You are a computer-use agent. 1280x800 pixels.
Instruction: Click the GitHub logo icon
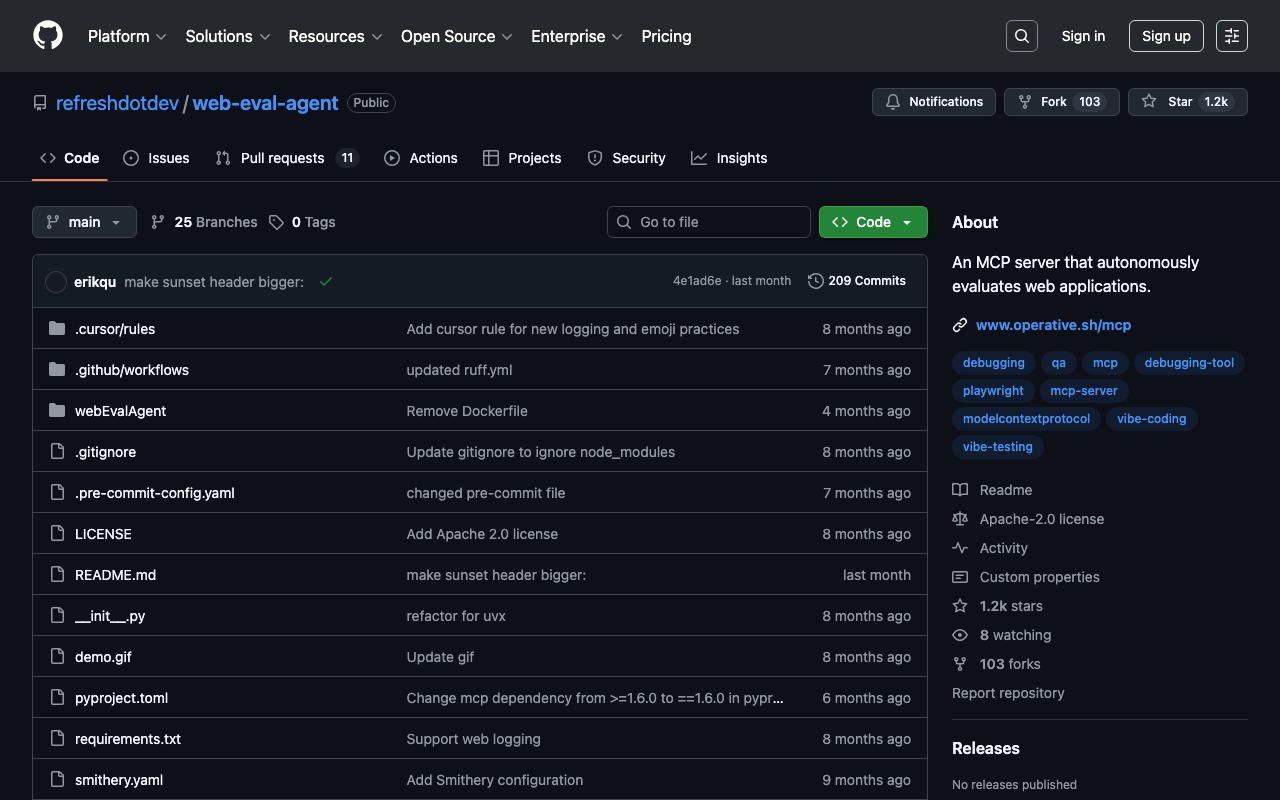[x=48, y=36]
